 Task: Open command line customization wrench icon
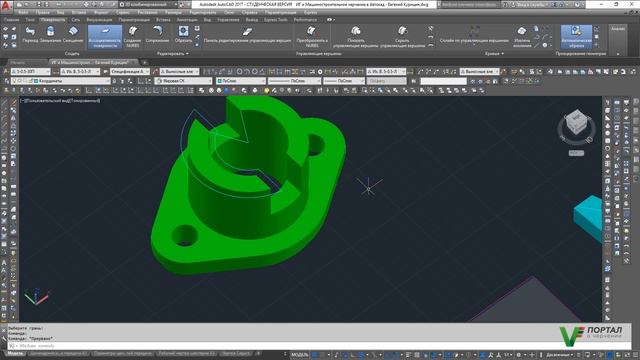point(4,338)
